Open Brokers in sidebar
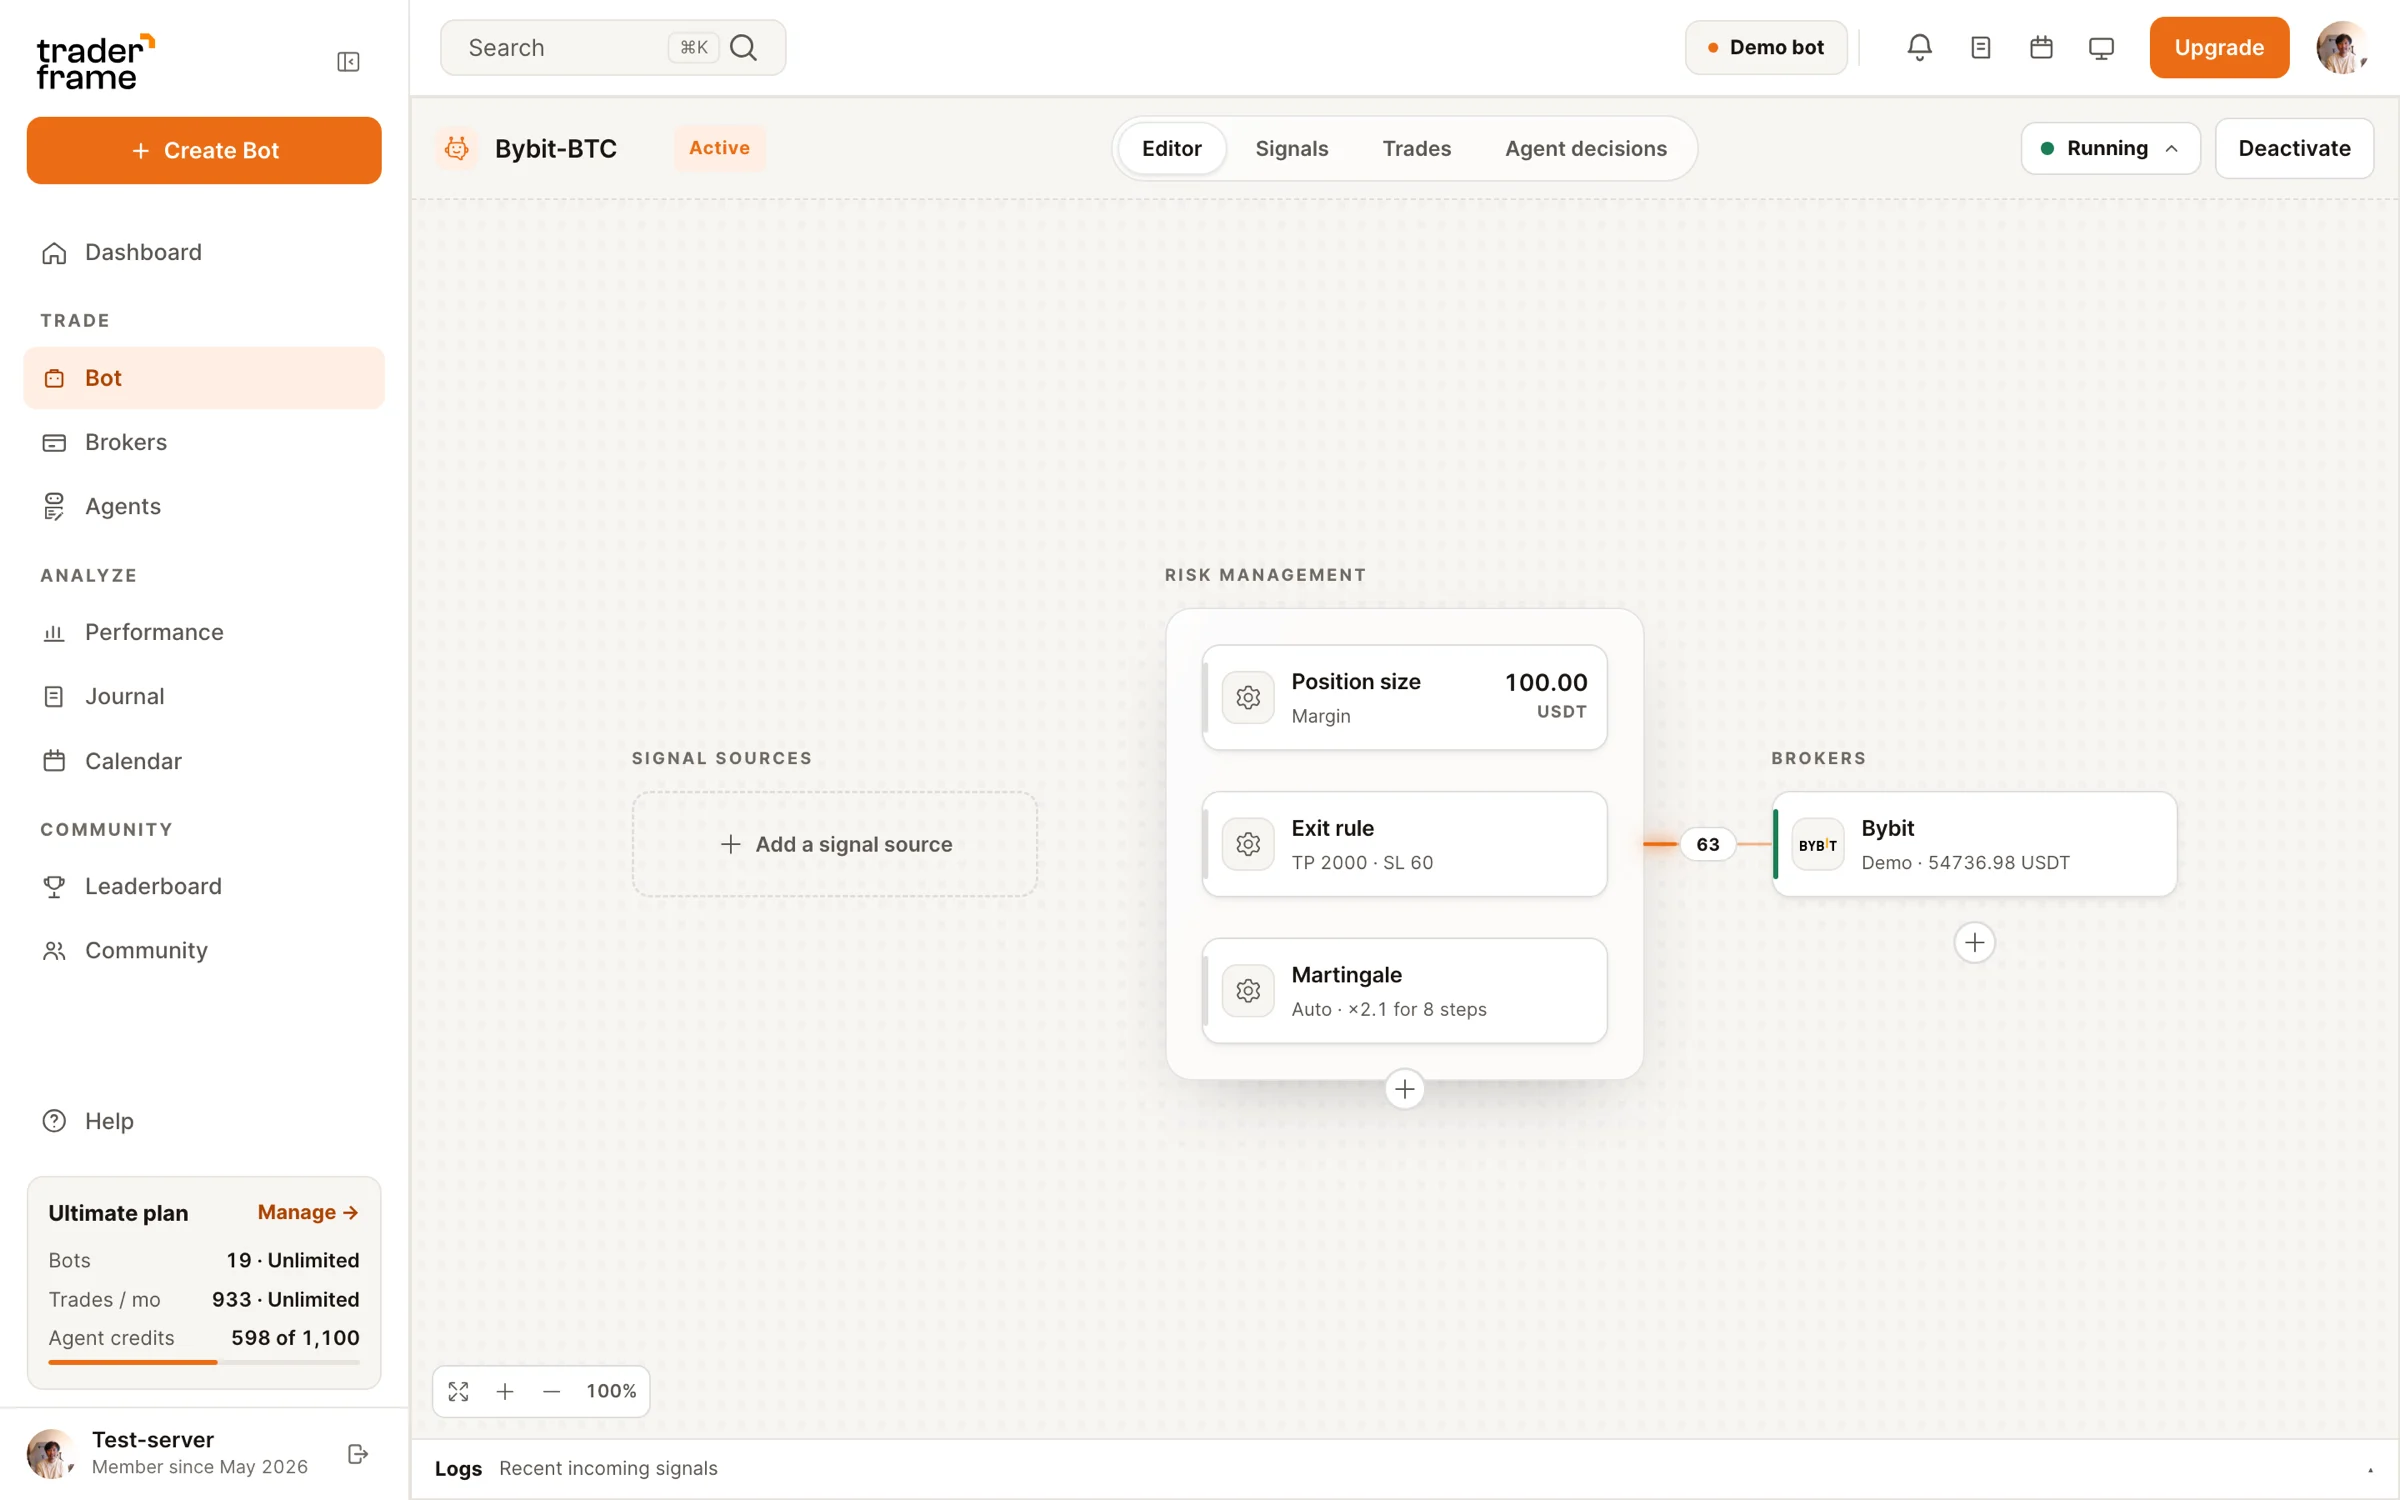 pyautogui.click(x=204, y=442)
